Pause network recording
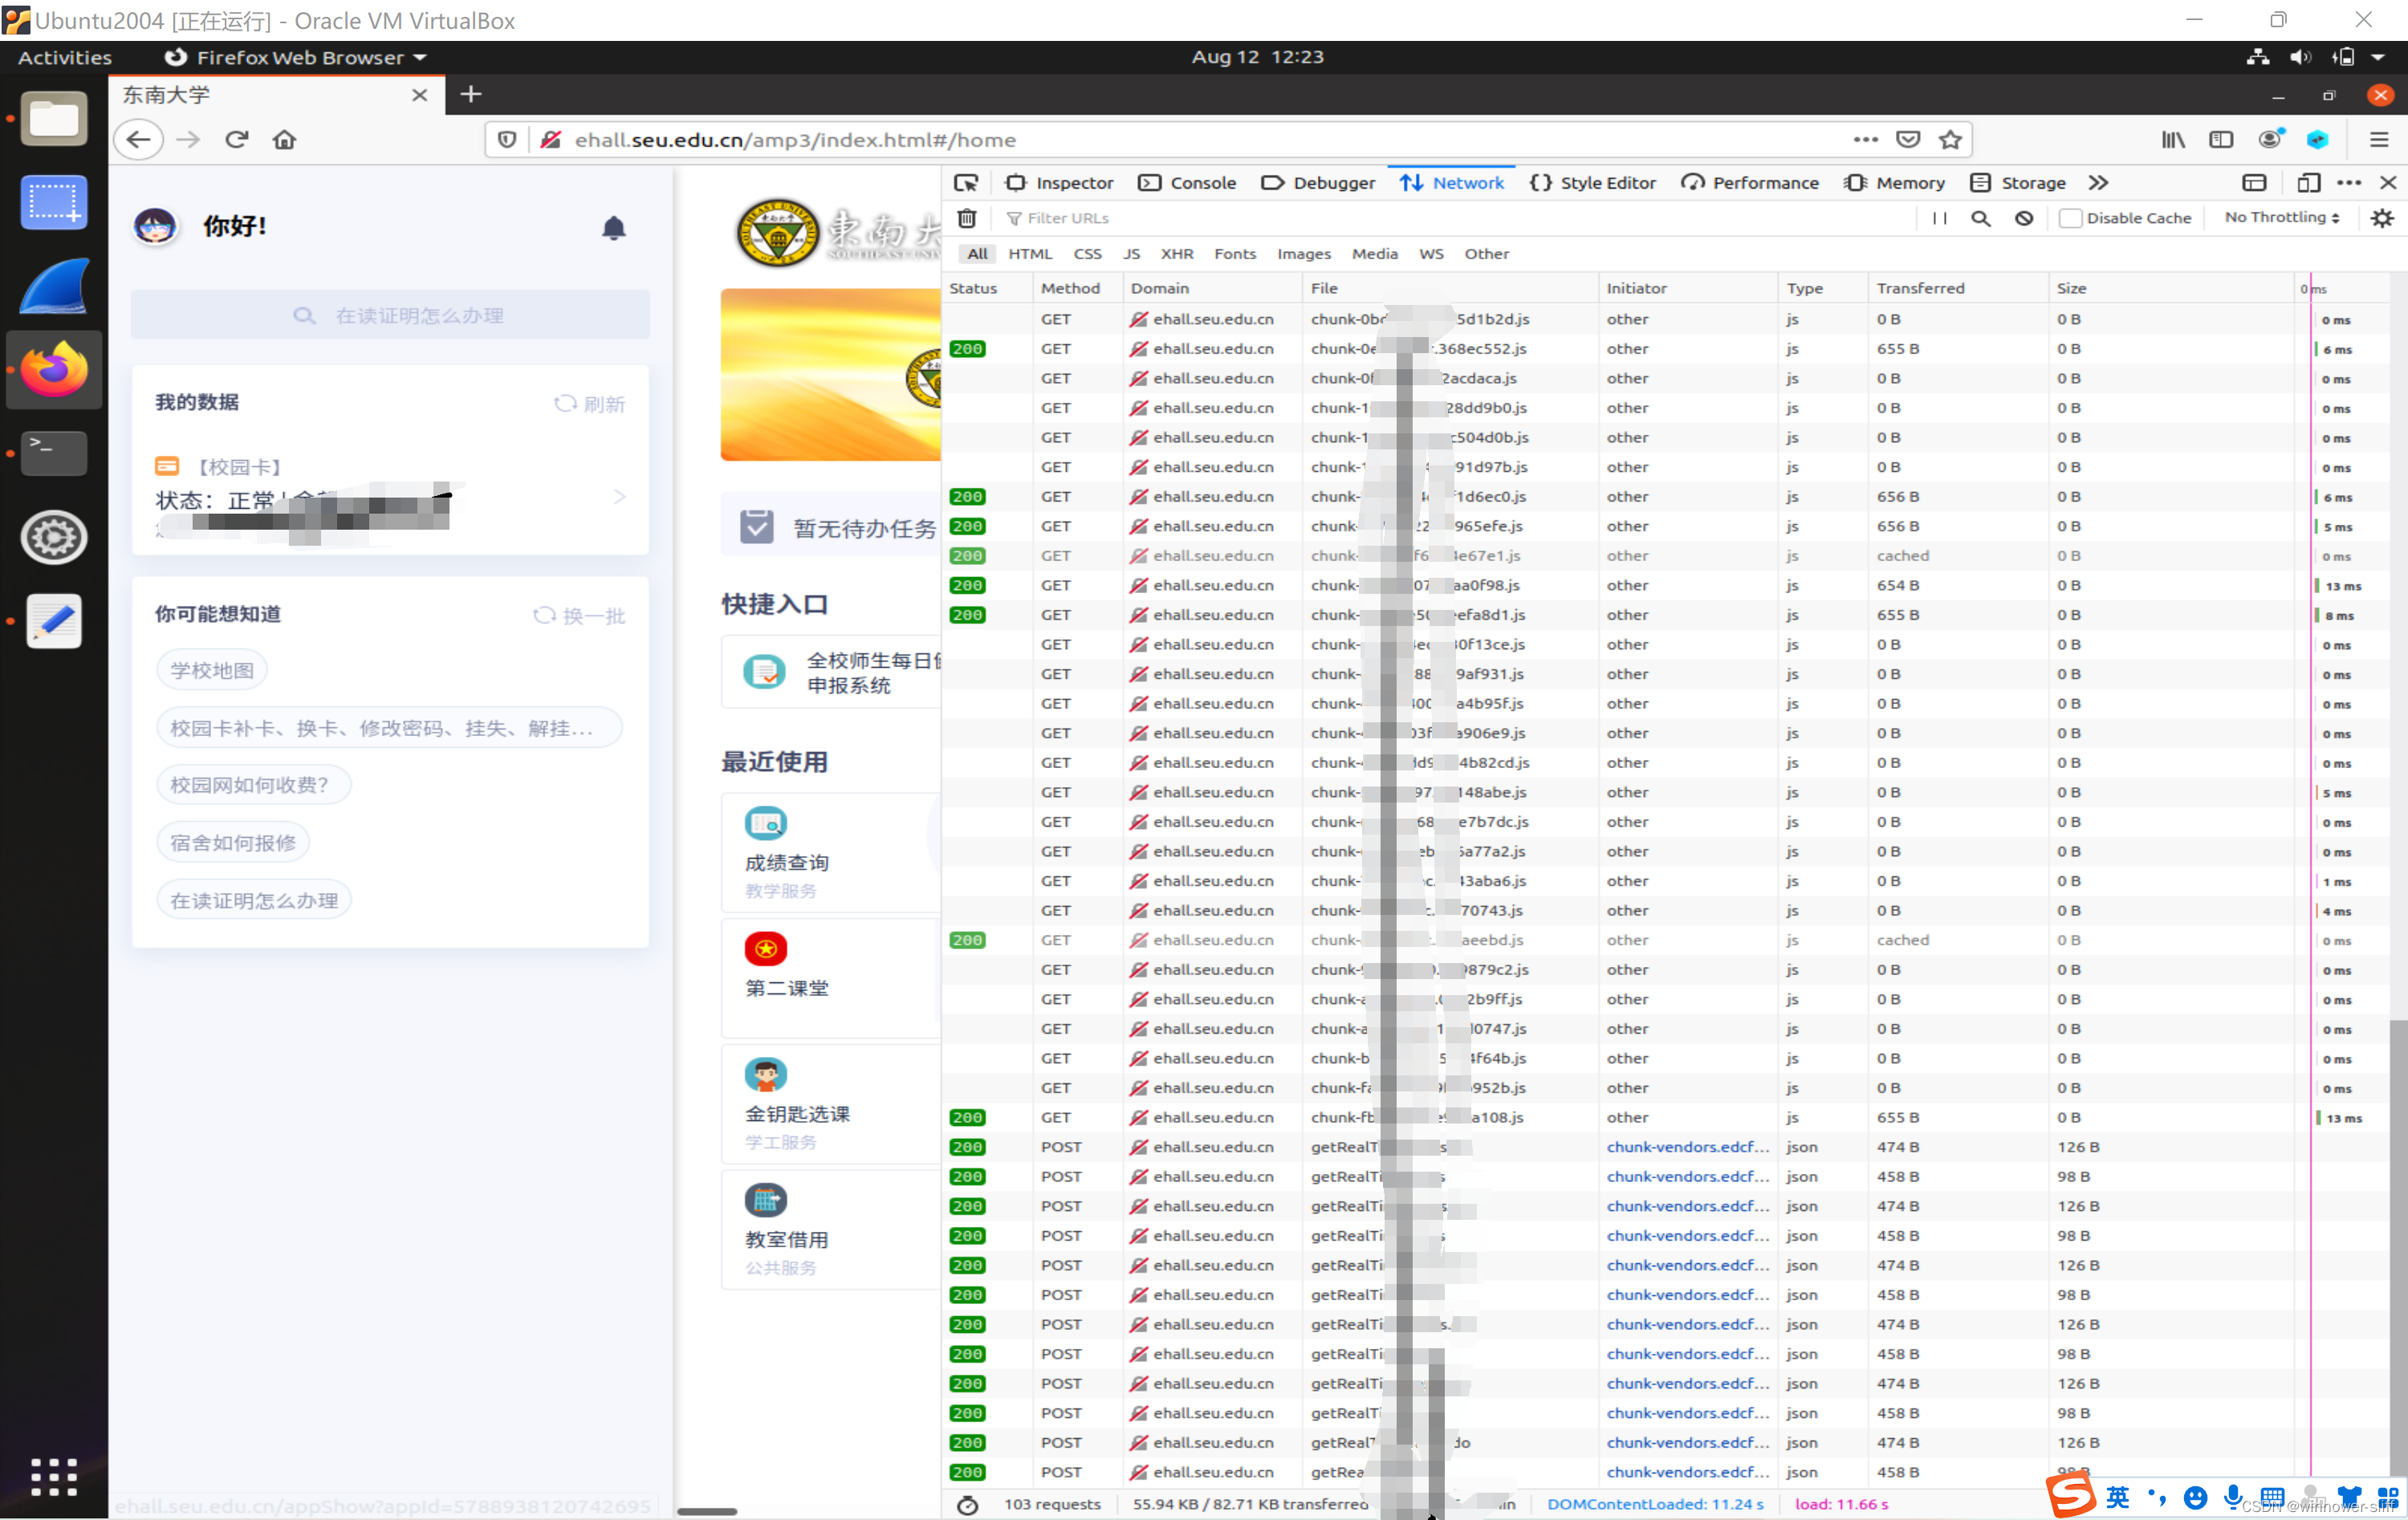This screenshot has width=2408, height=1520. pyautogui.click(x=1939, y=218)
